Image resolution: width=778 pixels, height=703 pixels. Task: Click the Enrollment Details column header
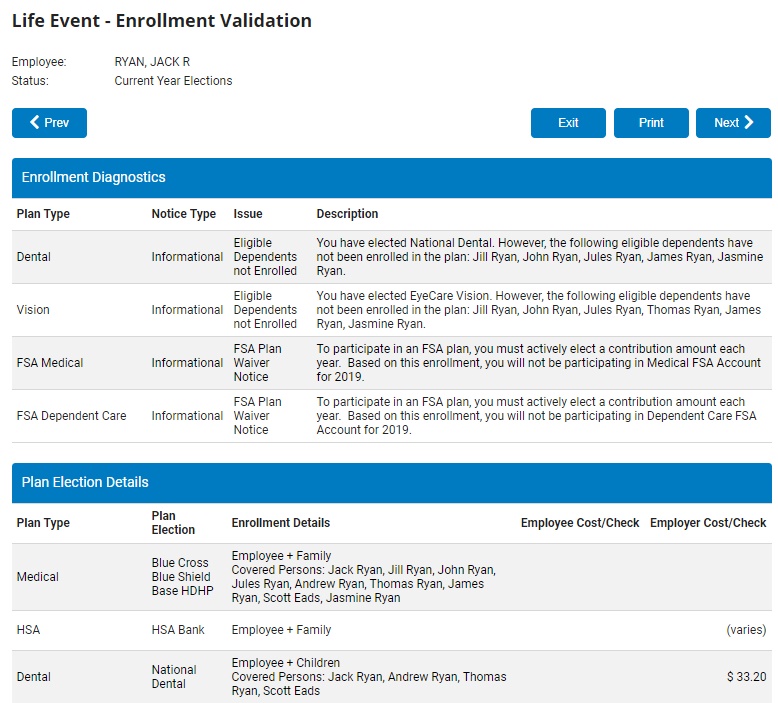(280, 523)
